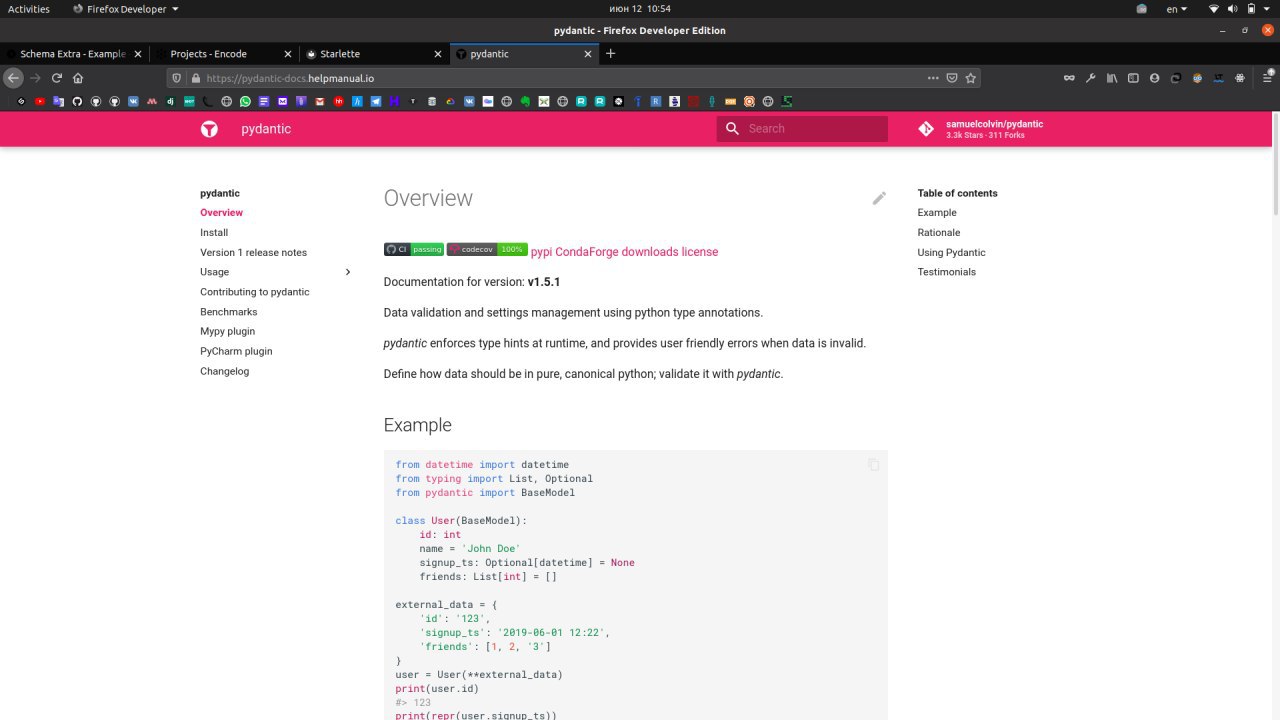1280x720 pixels.
Task: Click the search magnifier icon
Action: point(732,128)
